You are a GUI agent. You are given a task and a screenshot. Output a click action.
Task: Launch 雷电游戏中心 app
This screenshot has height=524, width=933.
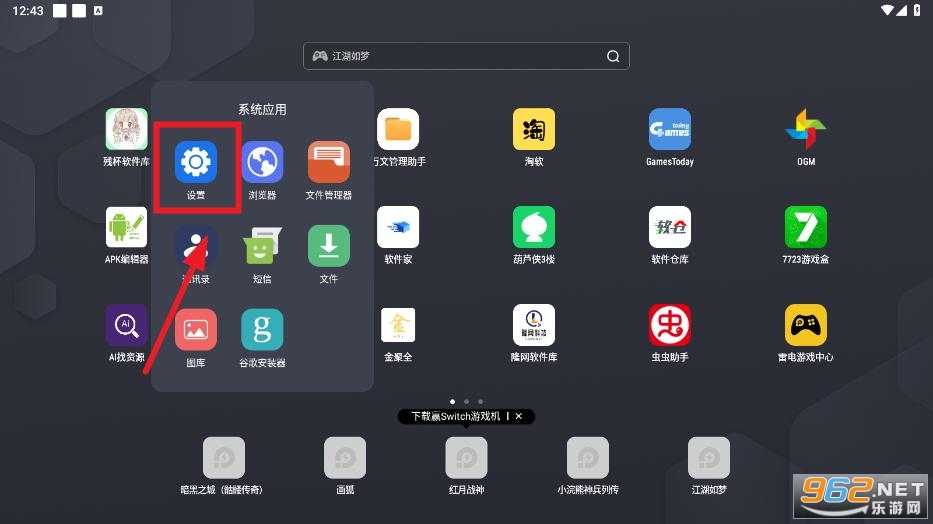[806, 325]
